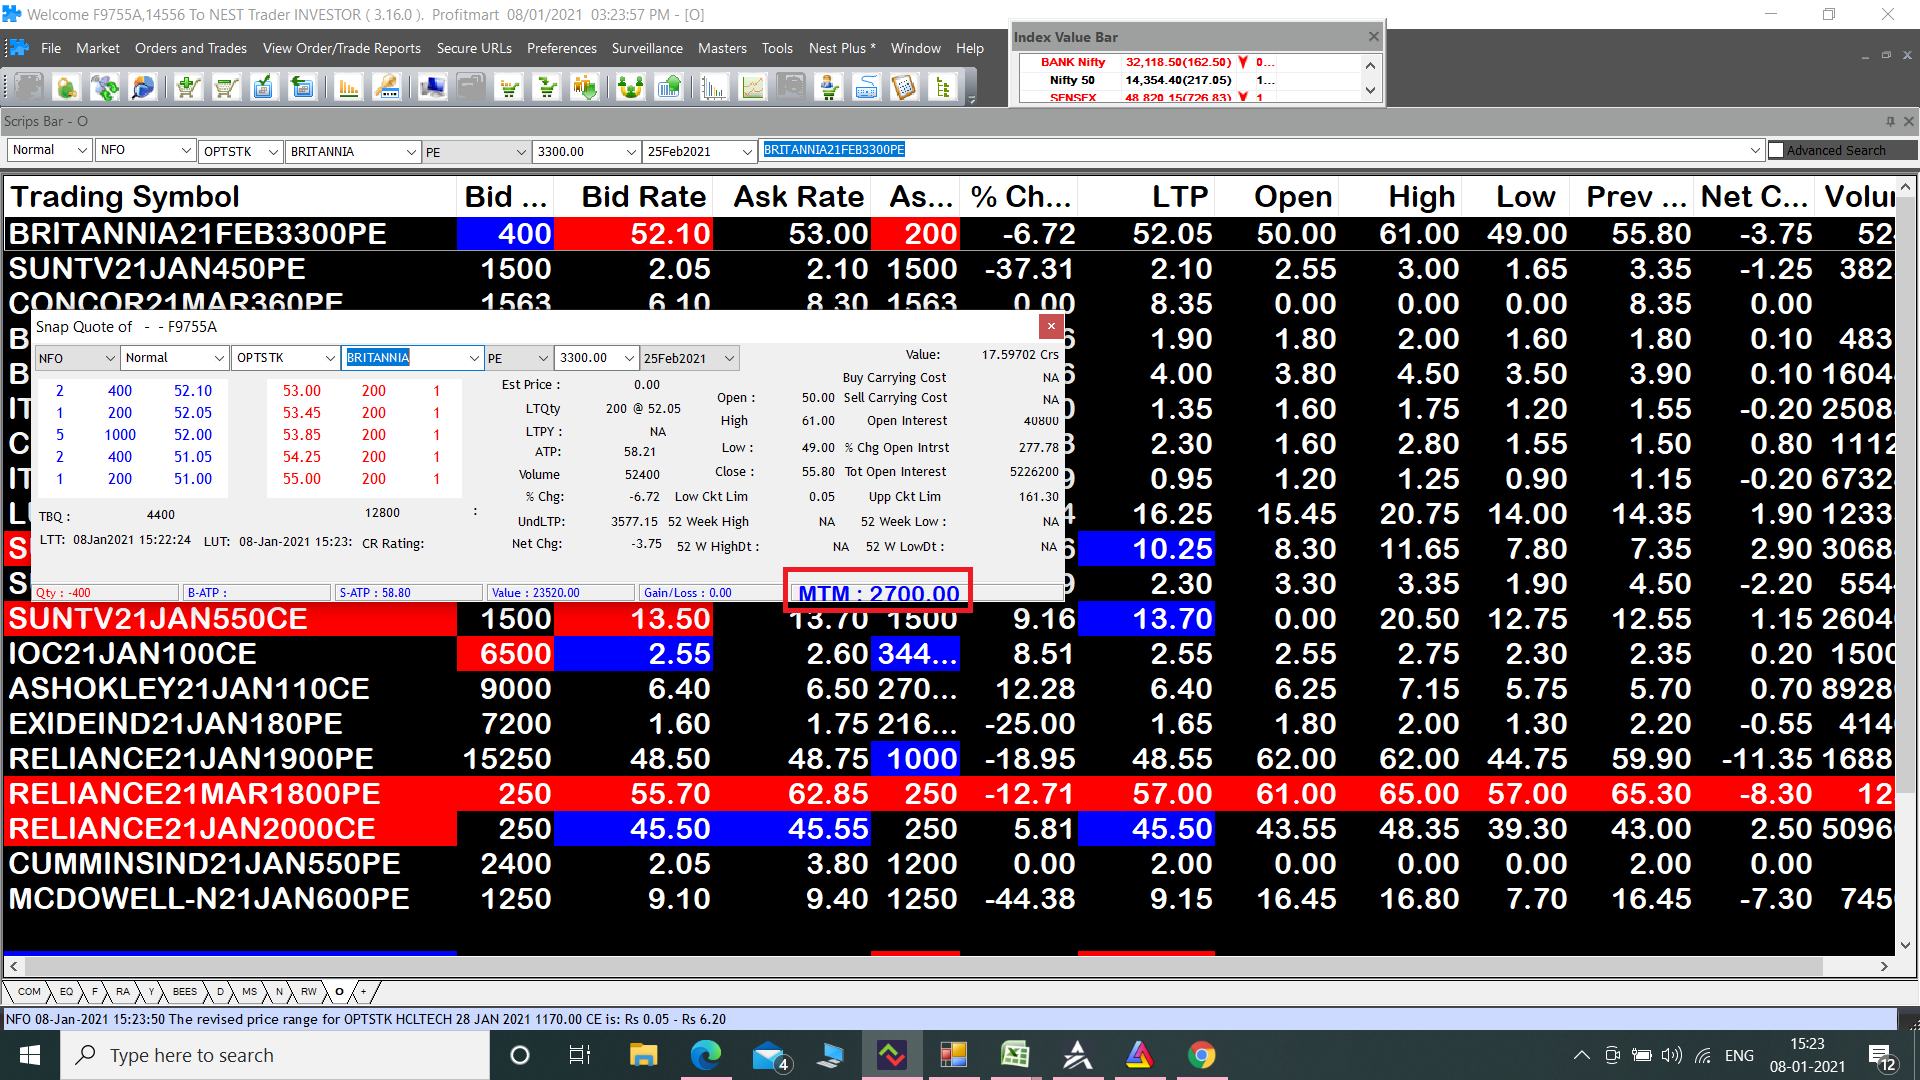Click the Windows Start button
This screenshot has width=1920, height=1080.
pyautogui.click(x=29, y=1055)
